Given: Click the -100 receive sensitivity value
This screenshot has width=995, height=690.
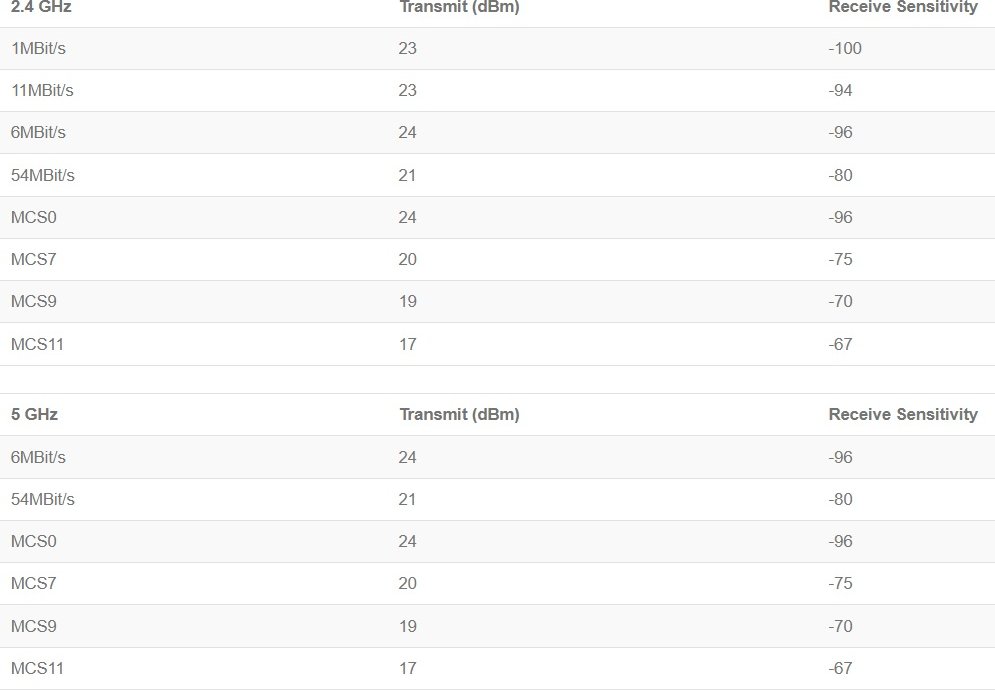Looking at the screenshot, I should [845, 48].
